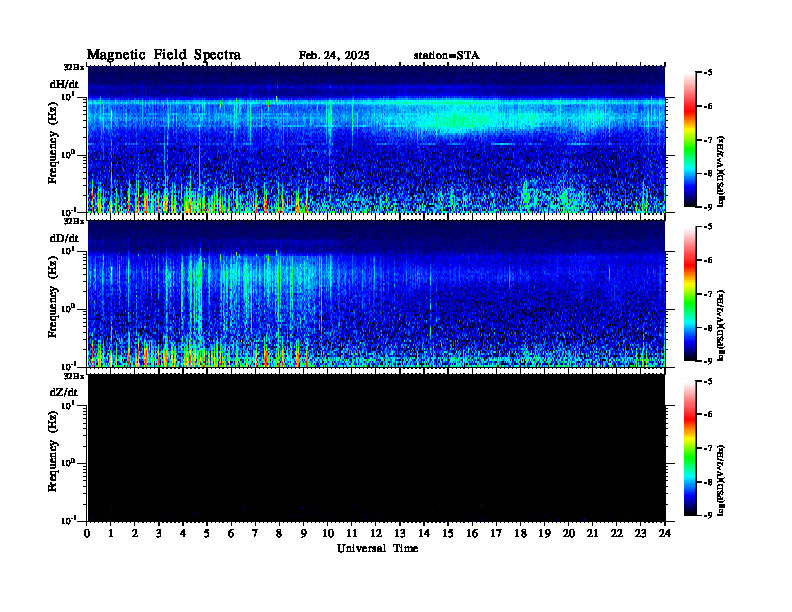Click hour 23 on the Universal Time axis

[x=640, y=533]
